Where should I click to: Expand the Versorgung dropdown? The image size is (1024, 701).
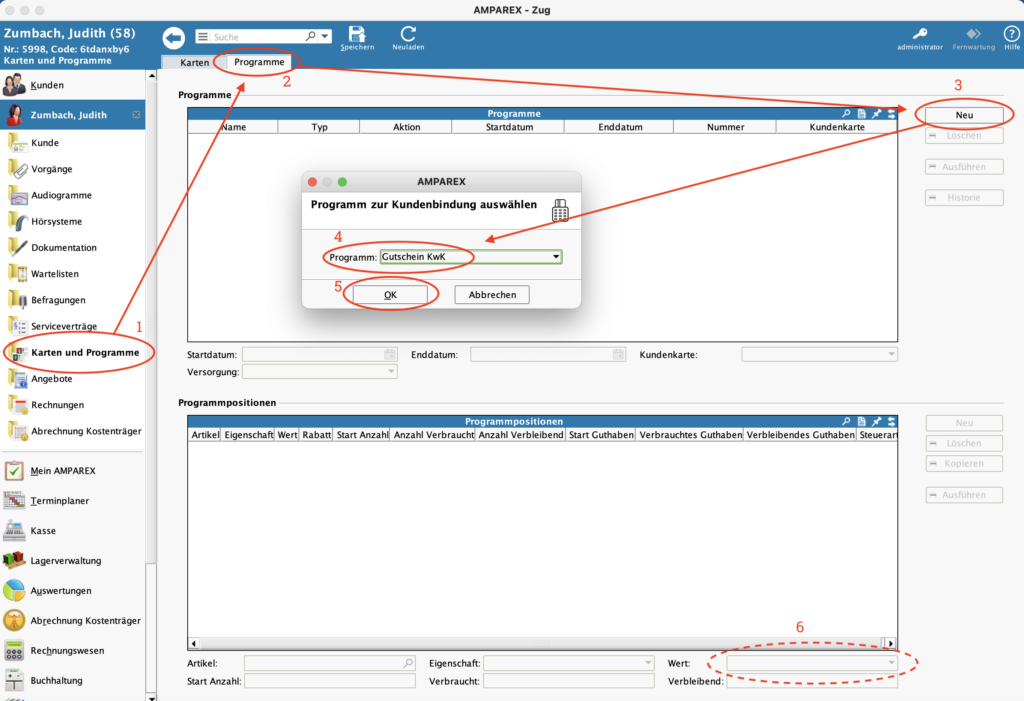coord(391,371)
